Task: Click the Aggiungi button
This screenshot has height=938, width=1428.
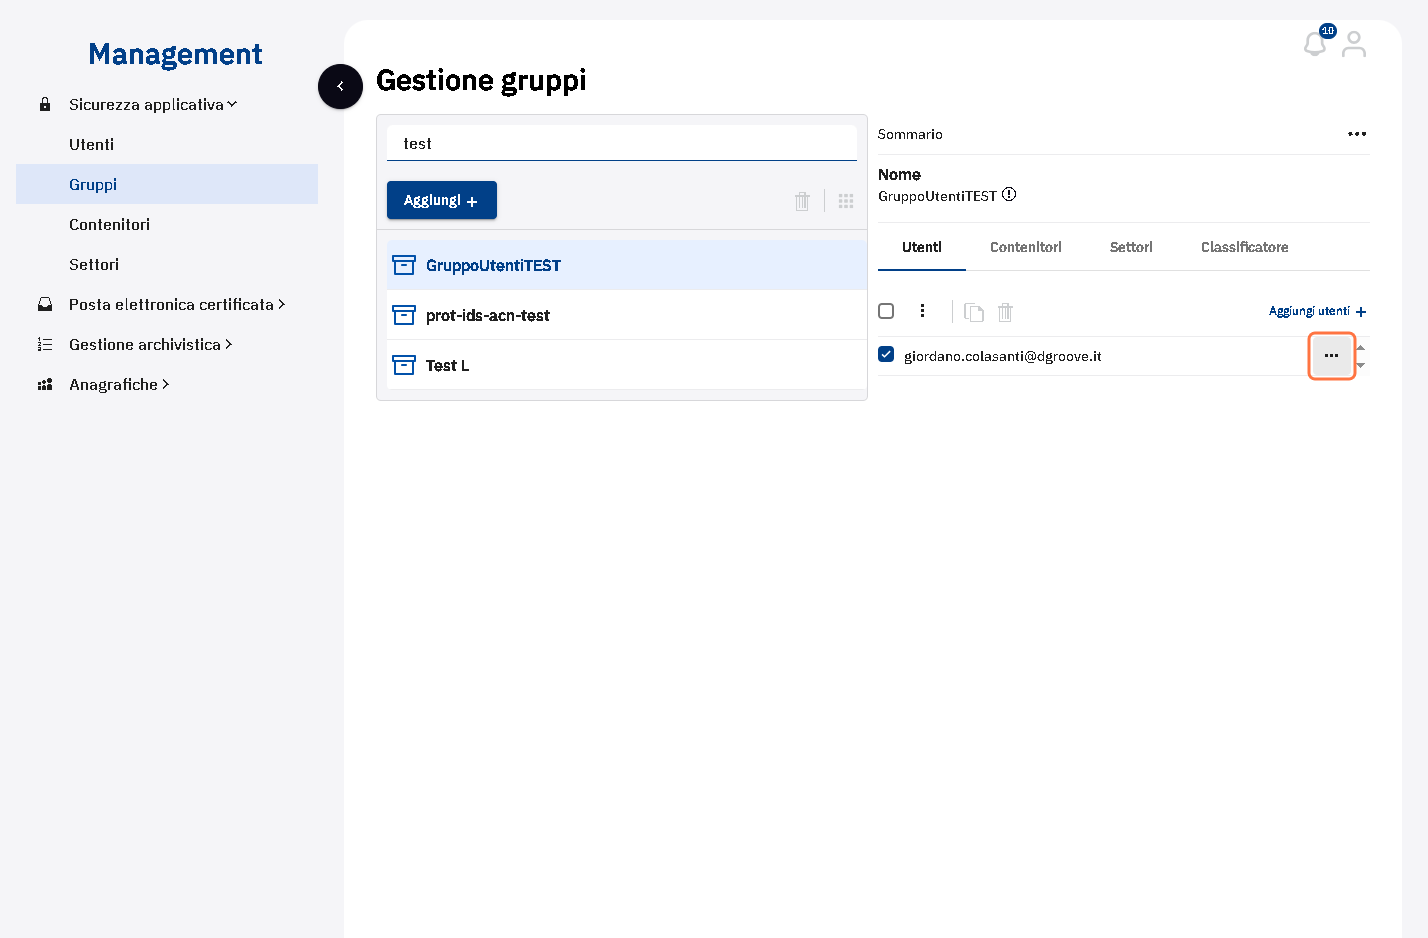Action: (x=442, y=200)
